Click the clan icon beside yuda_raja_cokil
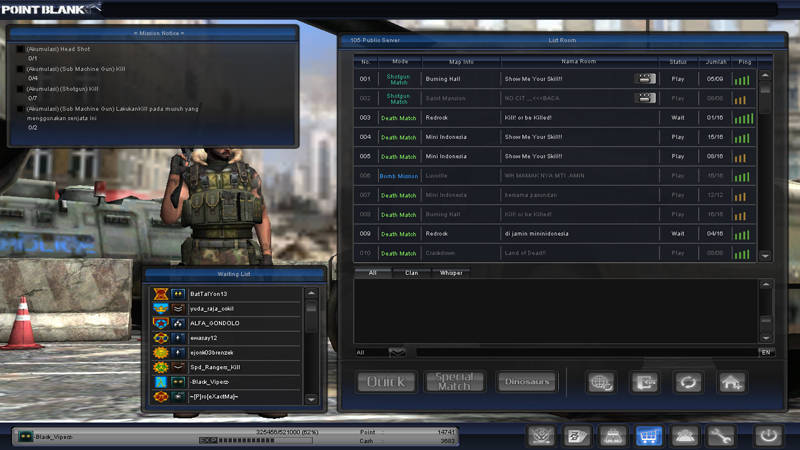 [178, 309]
